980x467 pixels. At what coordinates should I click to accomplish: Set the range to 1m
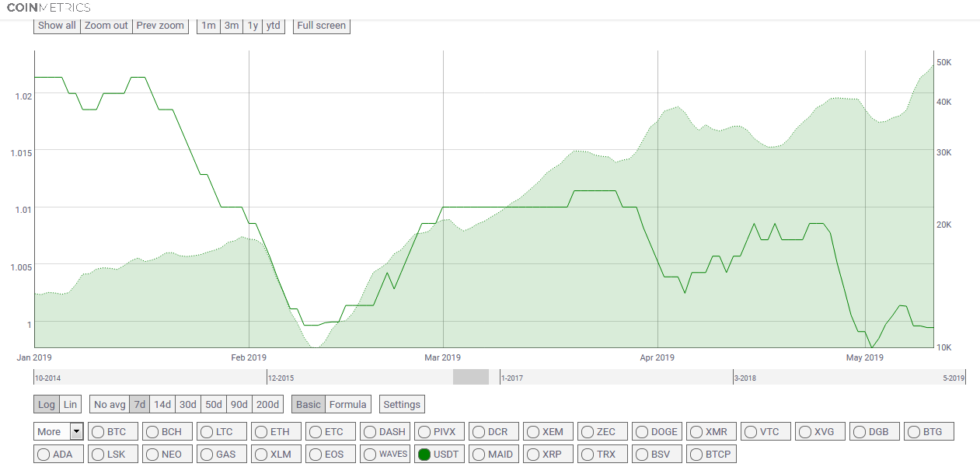208,25
